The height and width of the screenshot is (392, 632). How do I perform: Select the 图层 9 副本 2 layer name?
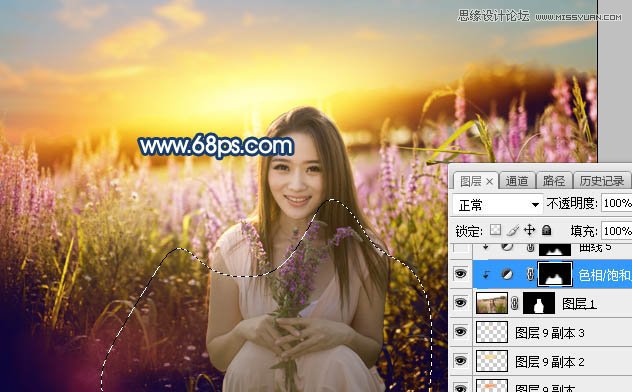tap(550, 362)
